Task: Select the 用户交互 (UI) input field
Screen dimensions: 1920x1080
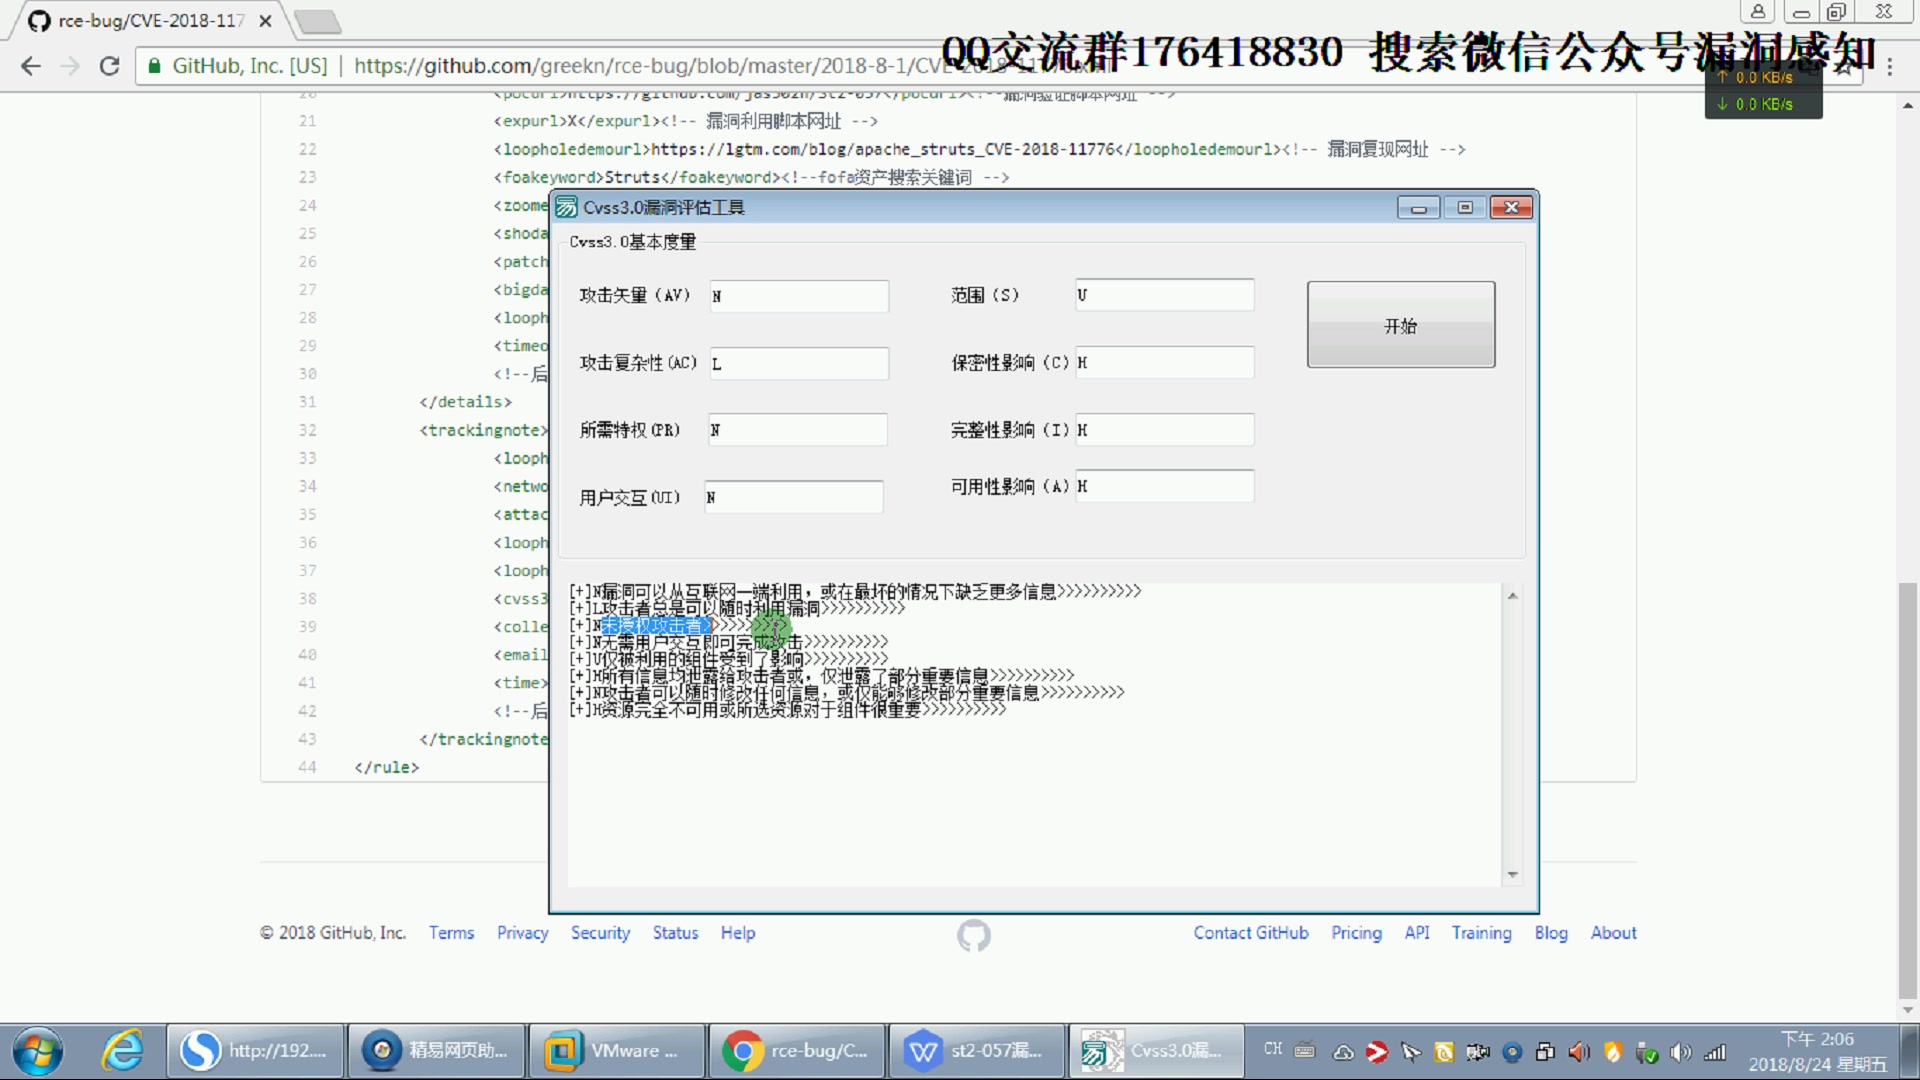Action: point(794,497)
